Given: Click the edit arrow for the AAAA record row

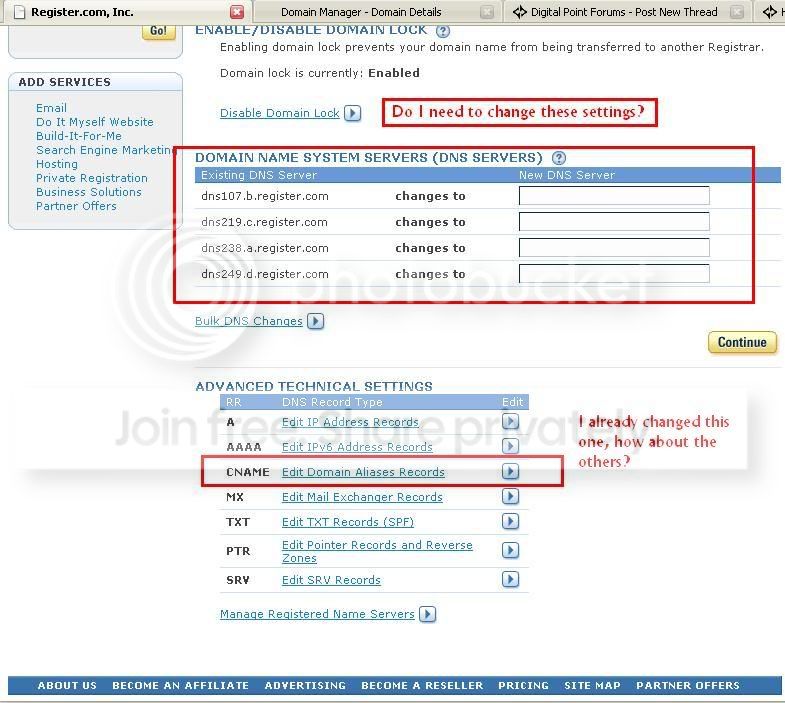Looking at the screenshot, I should [x=510, y=446].
